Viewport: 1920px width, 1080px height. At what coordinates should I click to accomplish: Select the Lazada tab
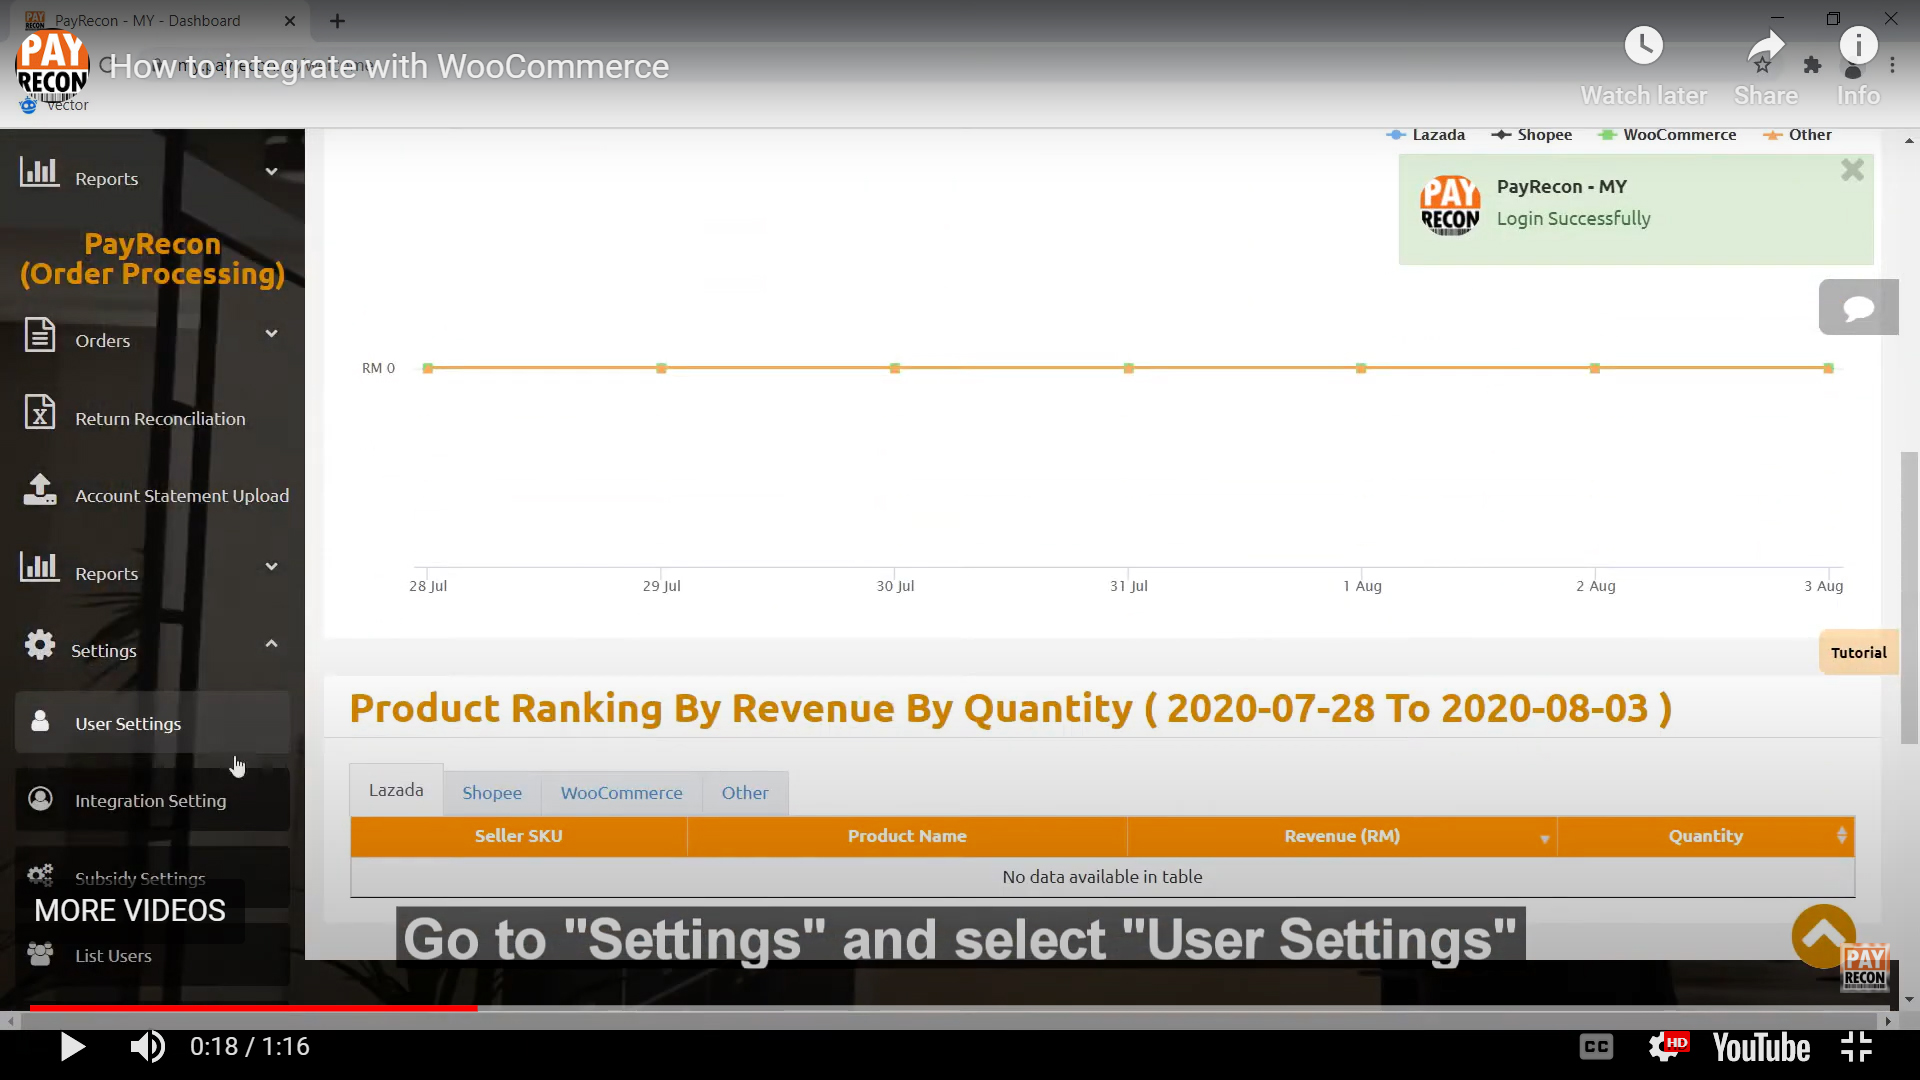pos(396,790)
